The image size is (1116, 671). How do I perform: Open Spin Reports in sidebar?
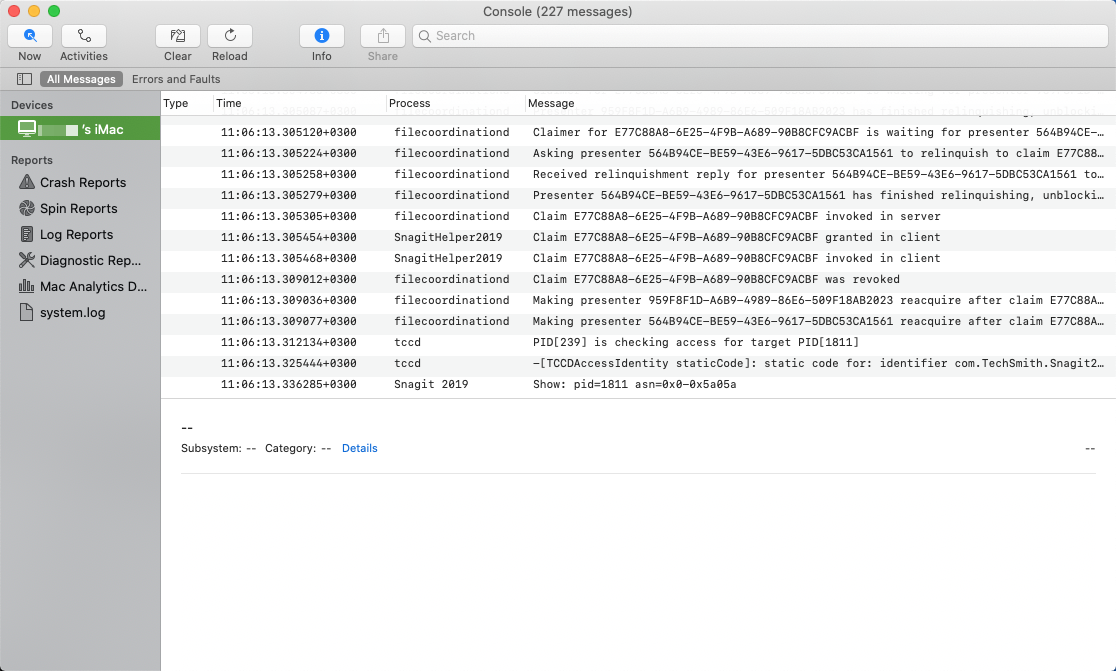pyautogui.click(x=78, y=209)
